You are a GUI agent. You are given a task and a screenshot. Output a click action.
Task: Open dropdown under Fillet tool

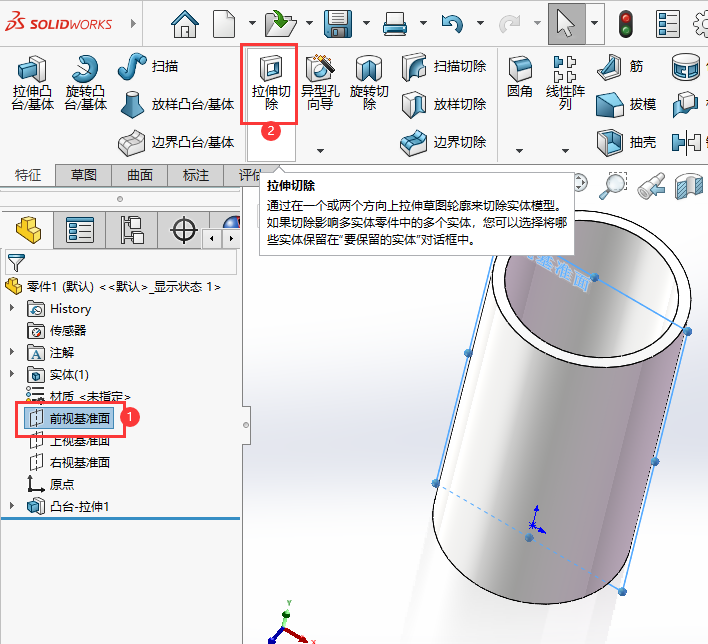point(519,151)
